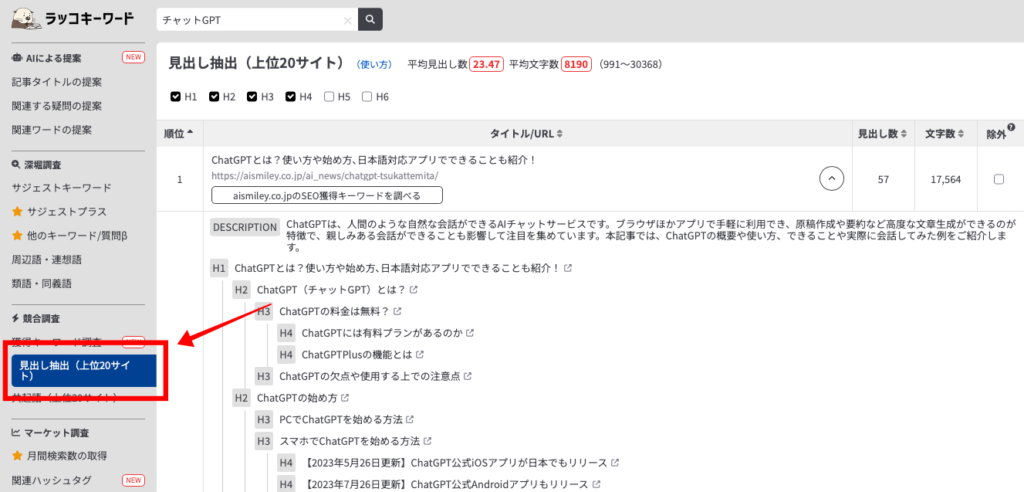
Task: Click star icon beside 月間検索数の取得
Action: coord(17,455)
